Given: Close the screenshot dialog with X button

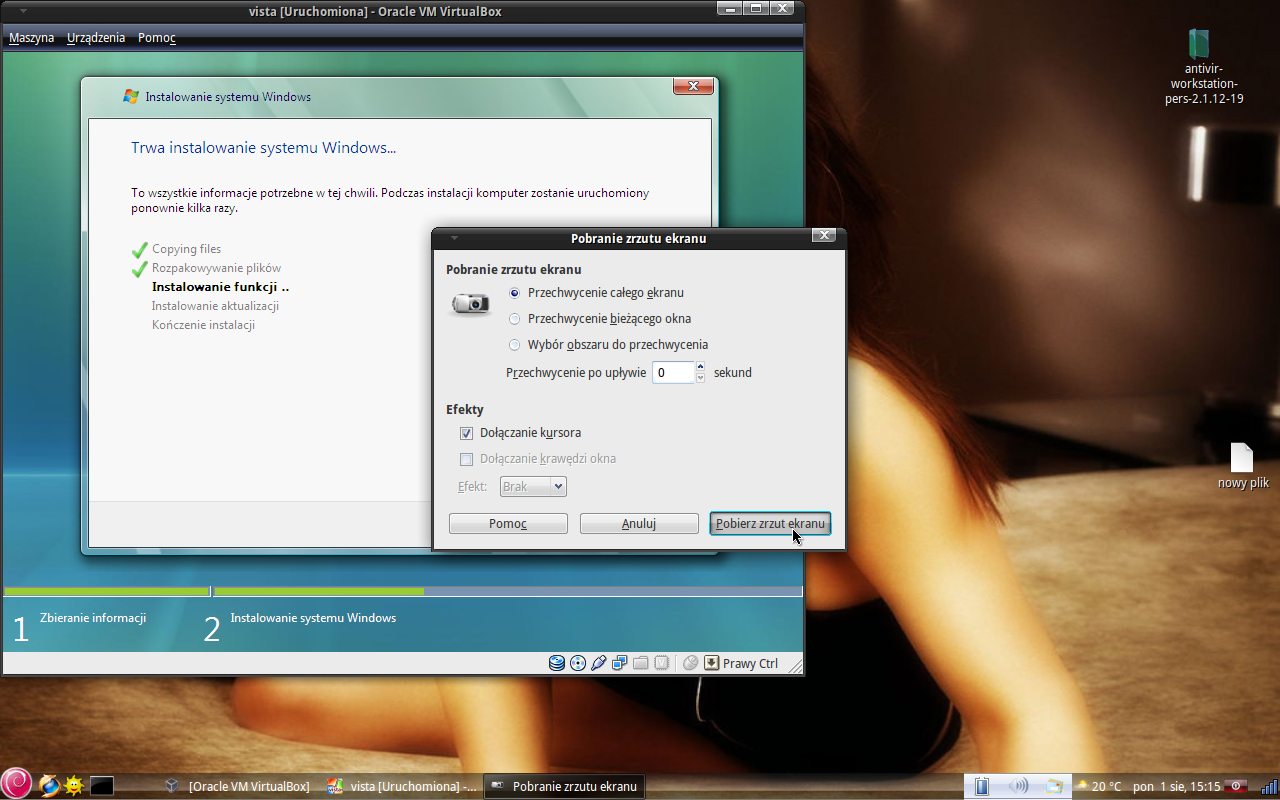Looking at the screenshot, I should click(823, 236).
